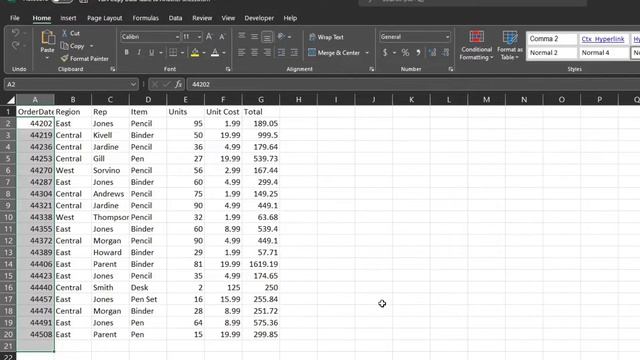Apply cell borders icon

pyautogui.click(x=173, y=53)
